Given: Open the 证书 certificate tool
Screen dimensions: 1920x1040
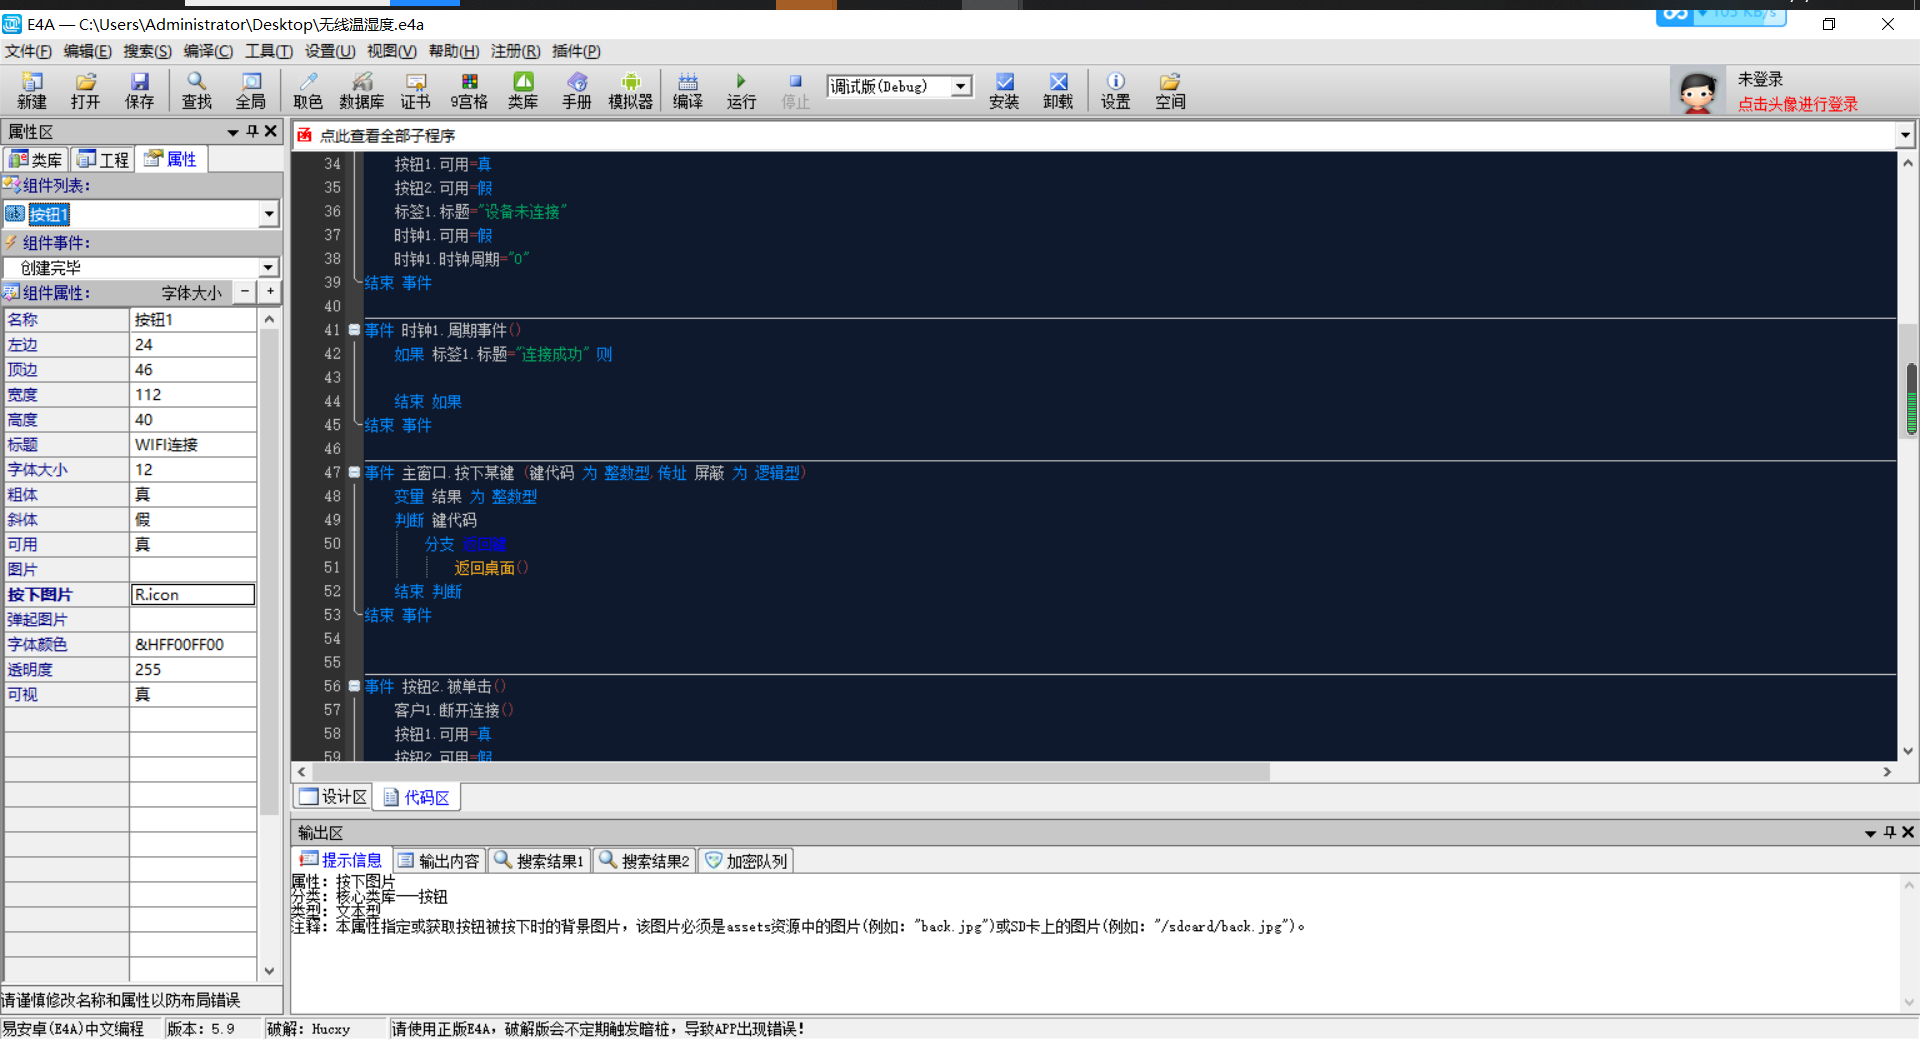Looking at the screenshot, I should click(x=415, y=90).
